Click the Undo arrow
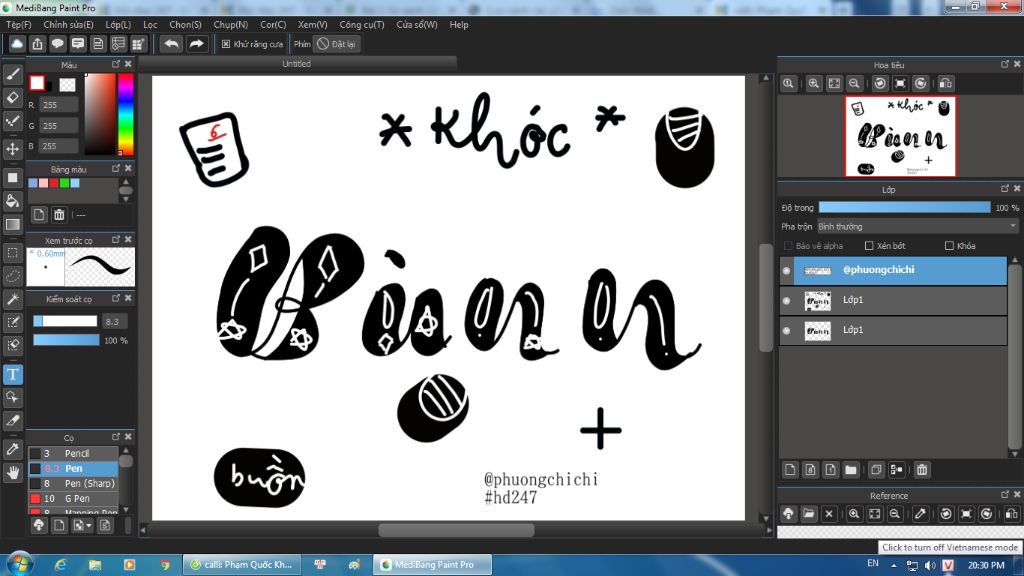Screen dimensions: 1024x576 172,44
